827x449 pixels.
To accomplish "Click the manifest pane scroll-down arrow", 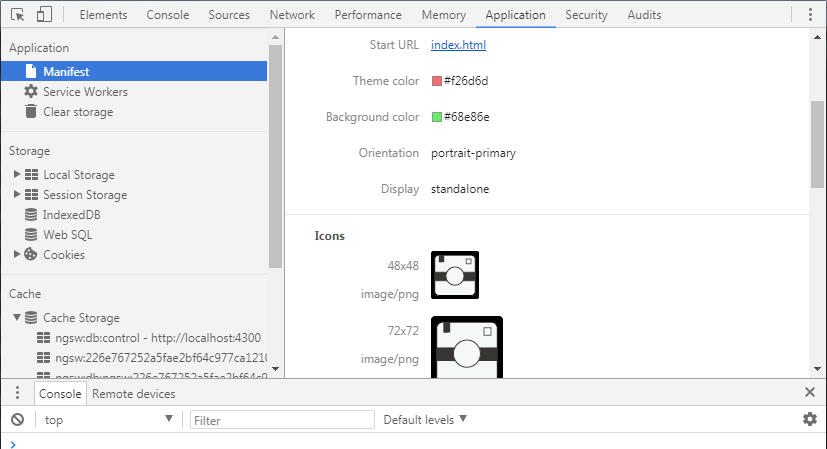I will pyautogui.click(x=817, y=369).
